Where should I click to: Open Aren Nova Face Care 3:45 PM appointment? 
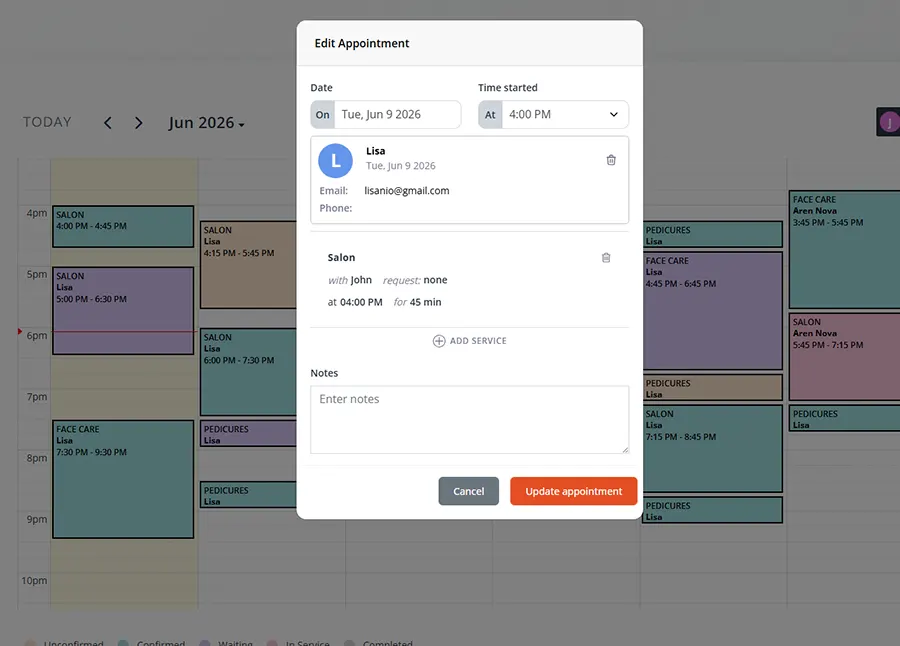tap(844, 250)
